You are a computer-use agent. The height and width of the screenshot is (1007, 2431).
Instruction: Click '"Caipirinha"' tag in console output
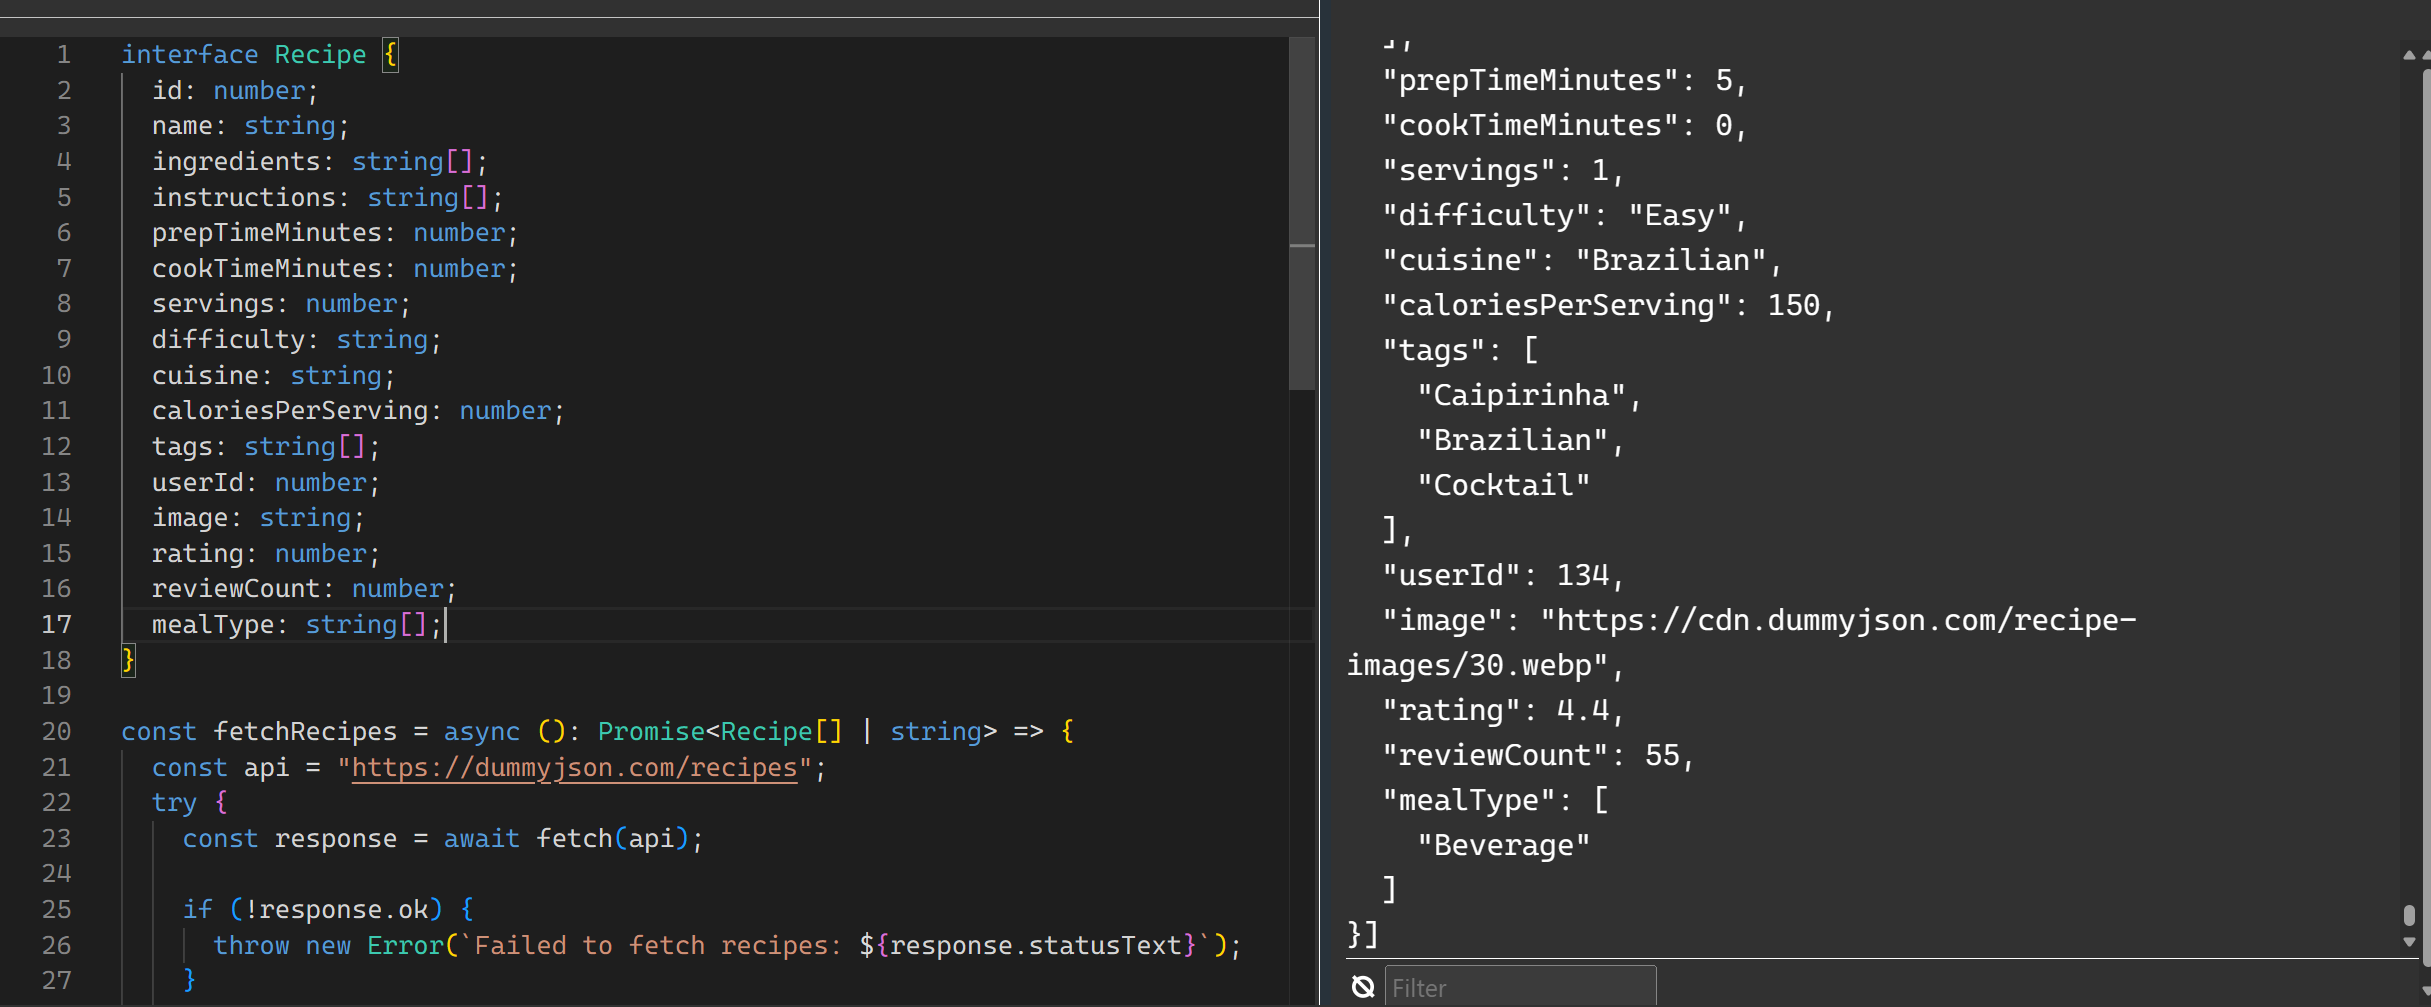(x=1522, y=396)
